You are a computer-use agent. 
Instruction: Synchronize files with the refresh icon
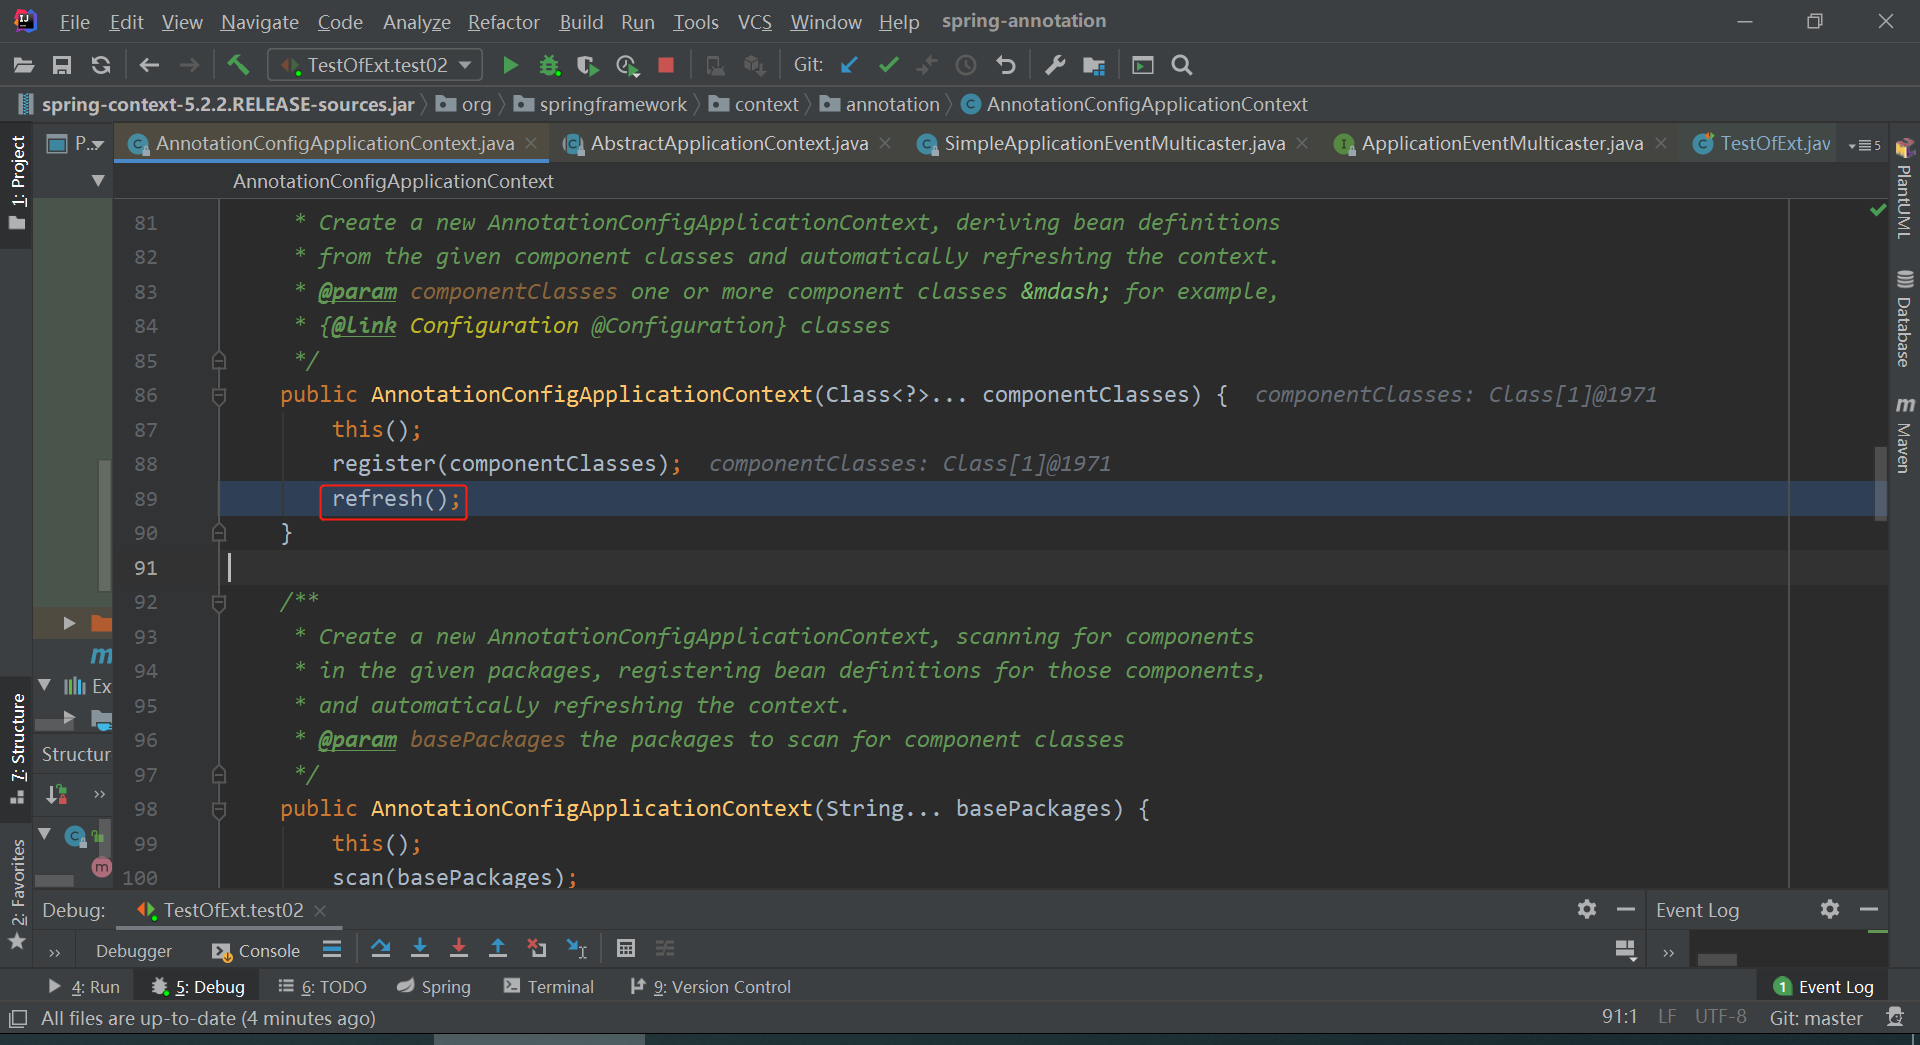pos(101,65)
